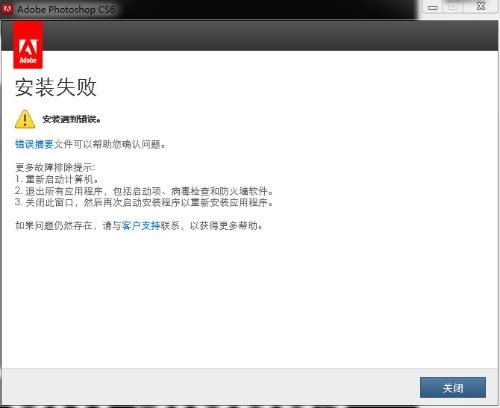Click the 安装遇到错误 message text
Viewport: 500px width, 408px height.
click(x=71, y=119)
